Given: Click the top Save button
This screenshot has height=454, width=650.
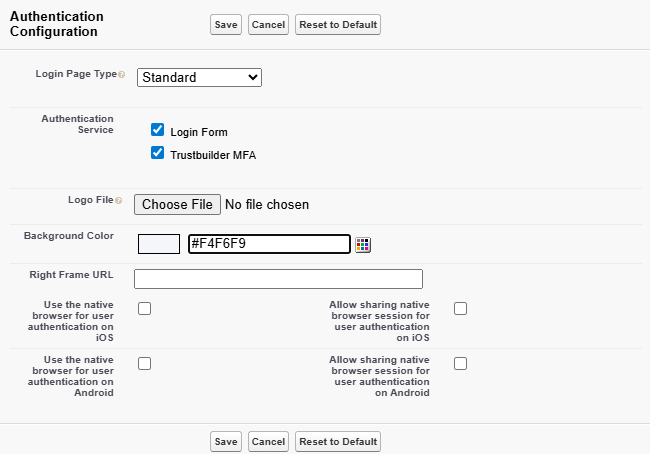Looking at the screenshot, I should [226, 24].
